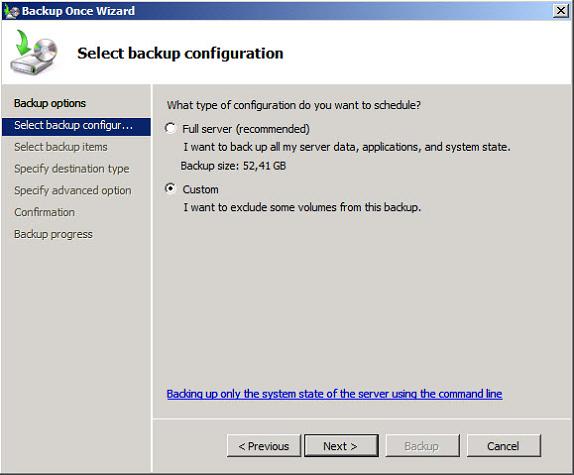Select the Confirmation step in sidebar
The image size is (574, 475).
click(44, 212)
